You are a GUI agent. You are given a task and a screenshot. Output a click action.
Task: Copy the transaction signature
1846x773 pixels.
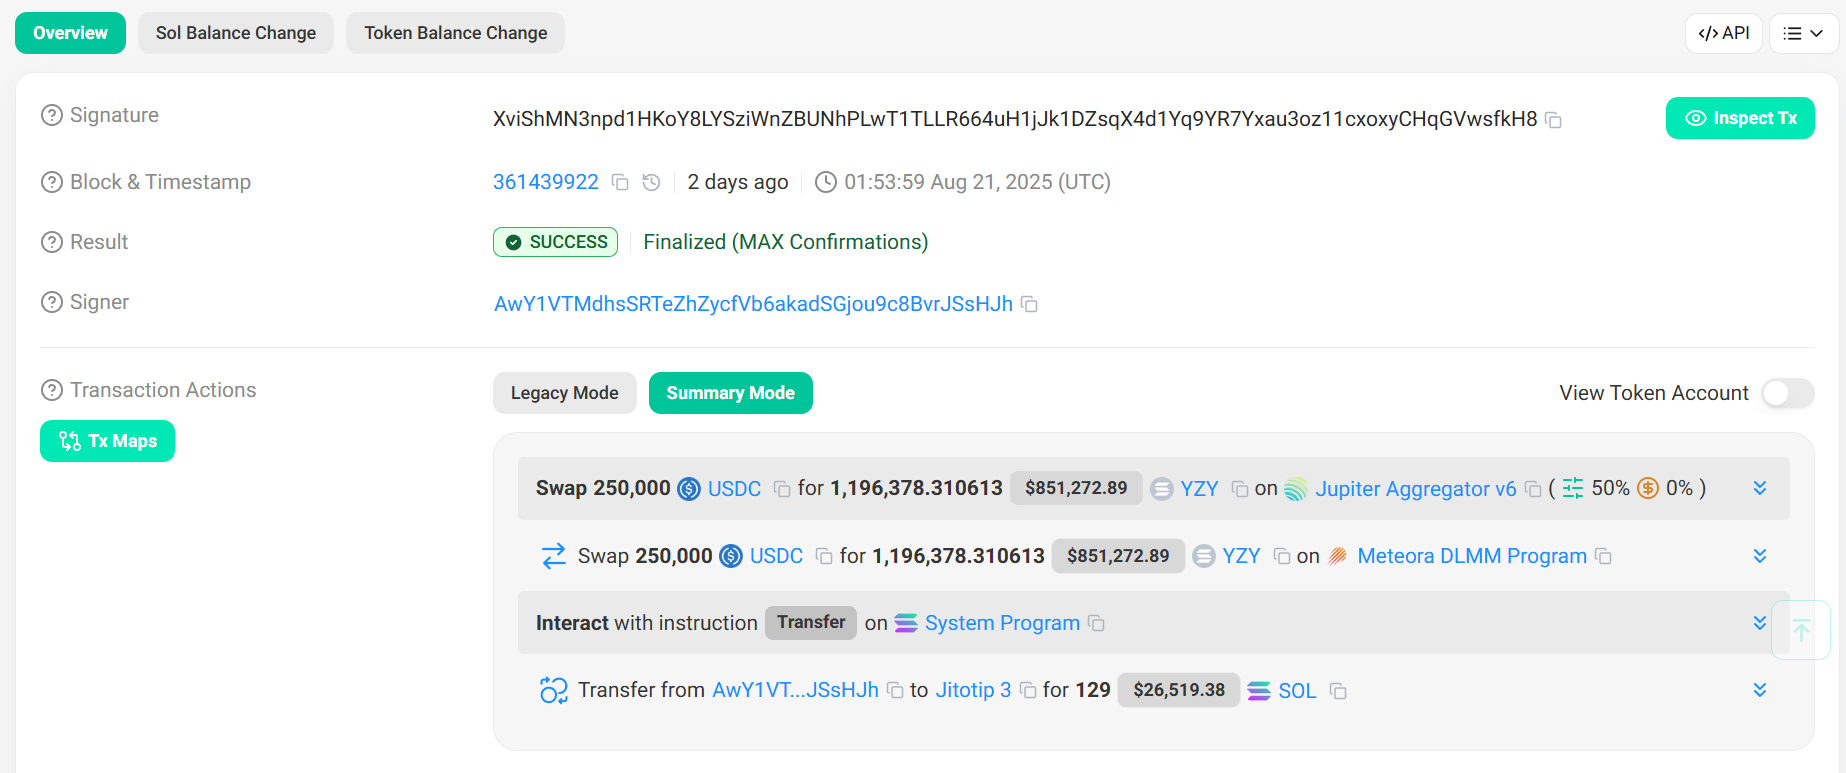(1553, 120)
